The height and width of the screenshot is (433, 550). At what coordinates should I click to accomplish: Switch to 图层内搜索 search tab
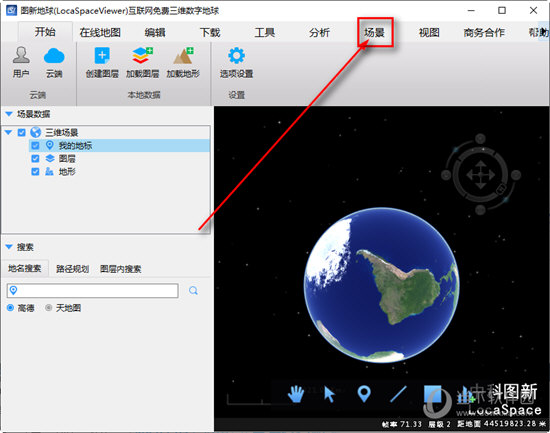tap(120, 269)
